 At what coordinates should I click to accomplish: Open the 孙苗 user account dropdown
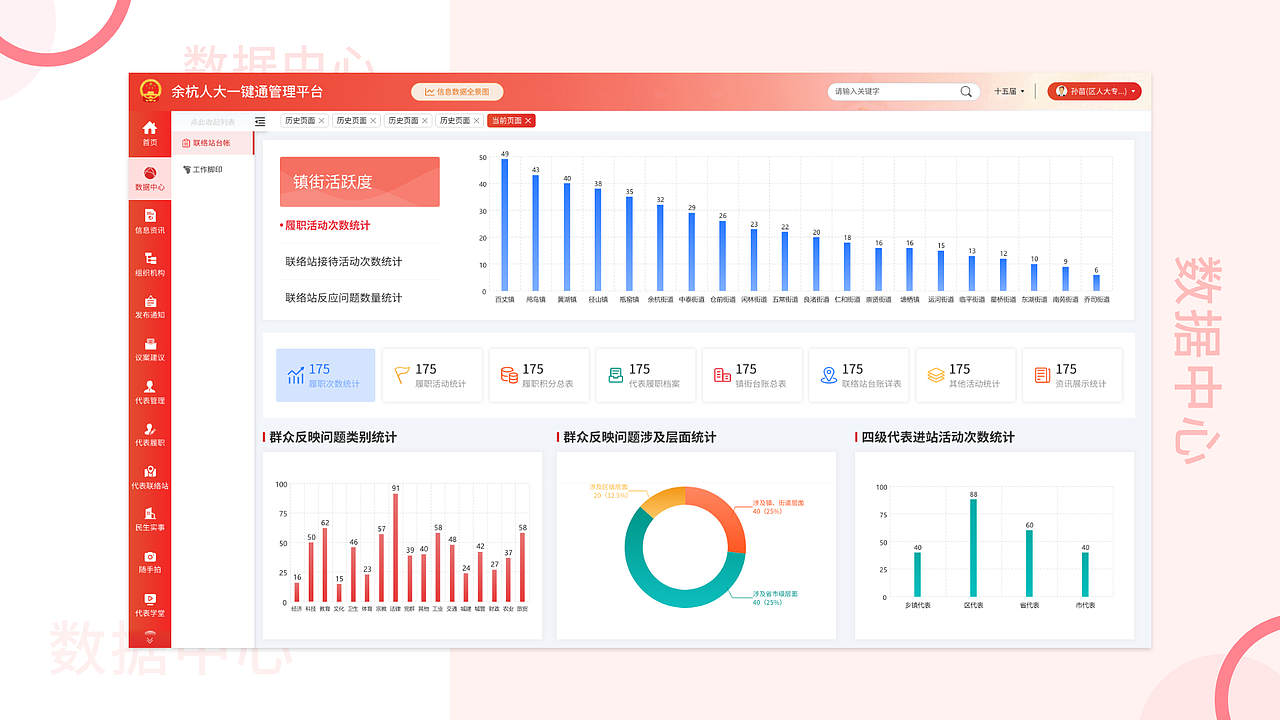click(1094, 91)
